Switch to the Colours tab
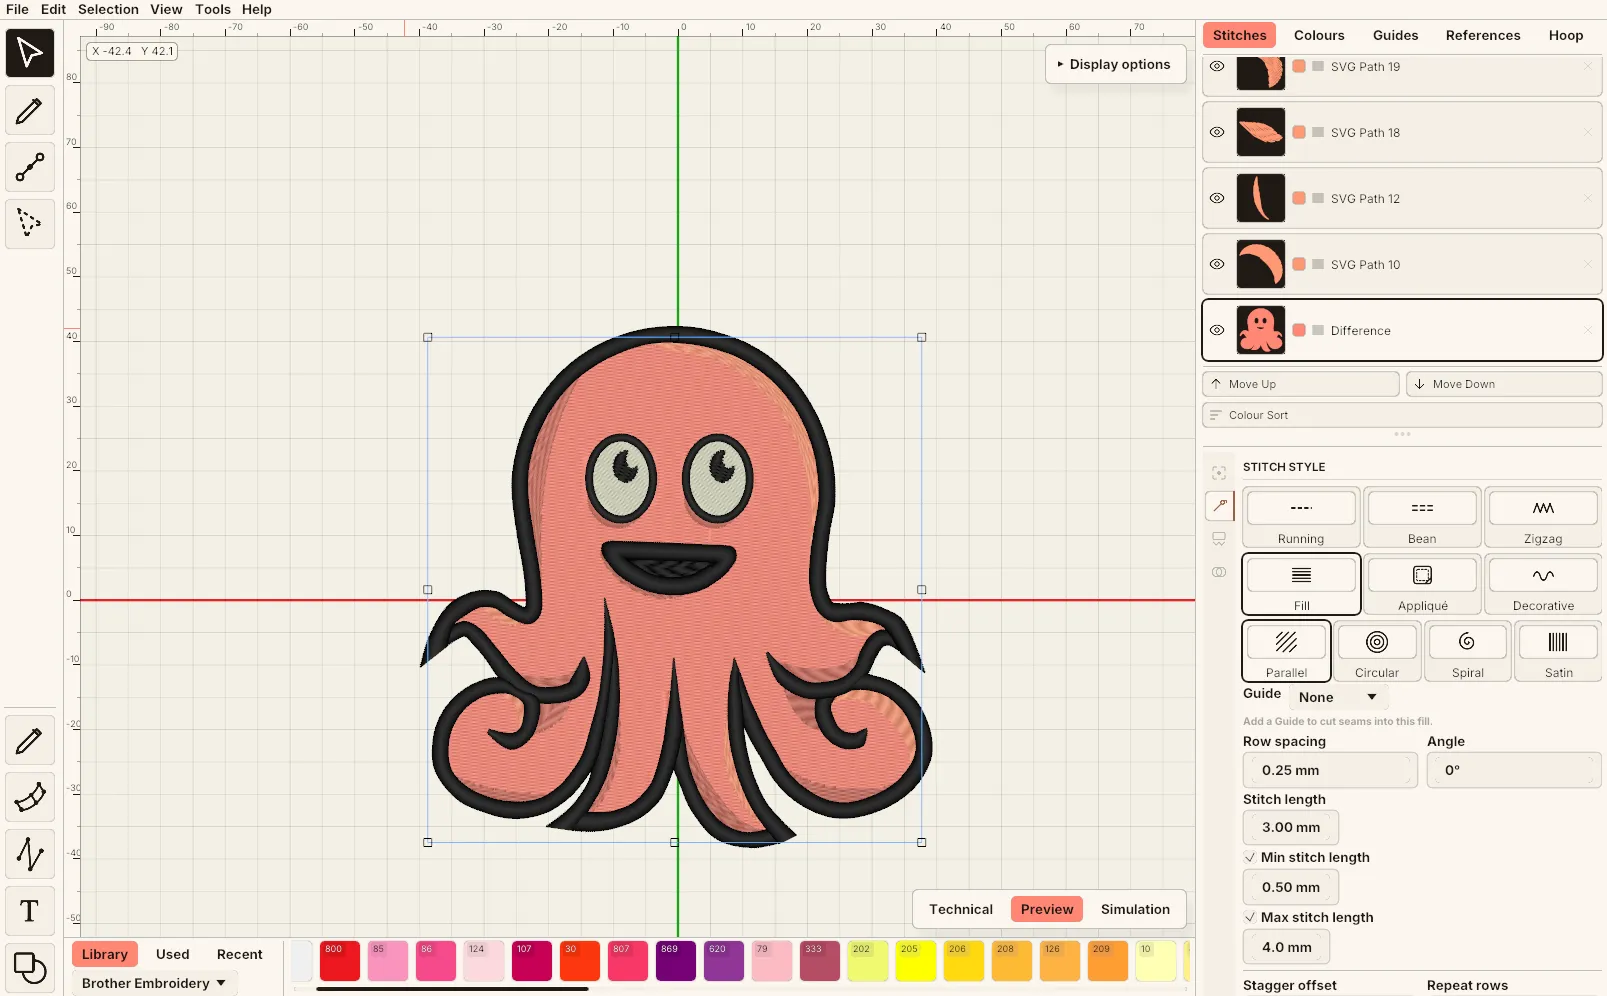The height and width of the screenshot is (996, 1607). pos(1319,35)
